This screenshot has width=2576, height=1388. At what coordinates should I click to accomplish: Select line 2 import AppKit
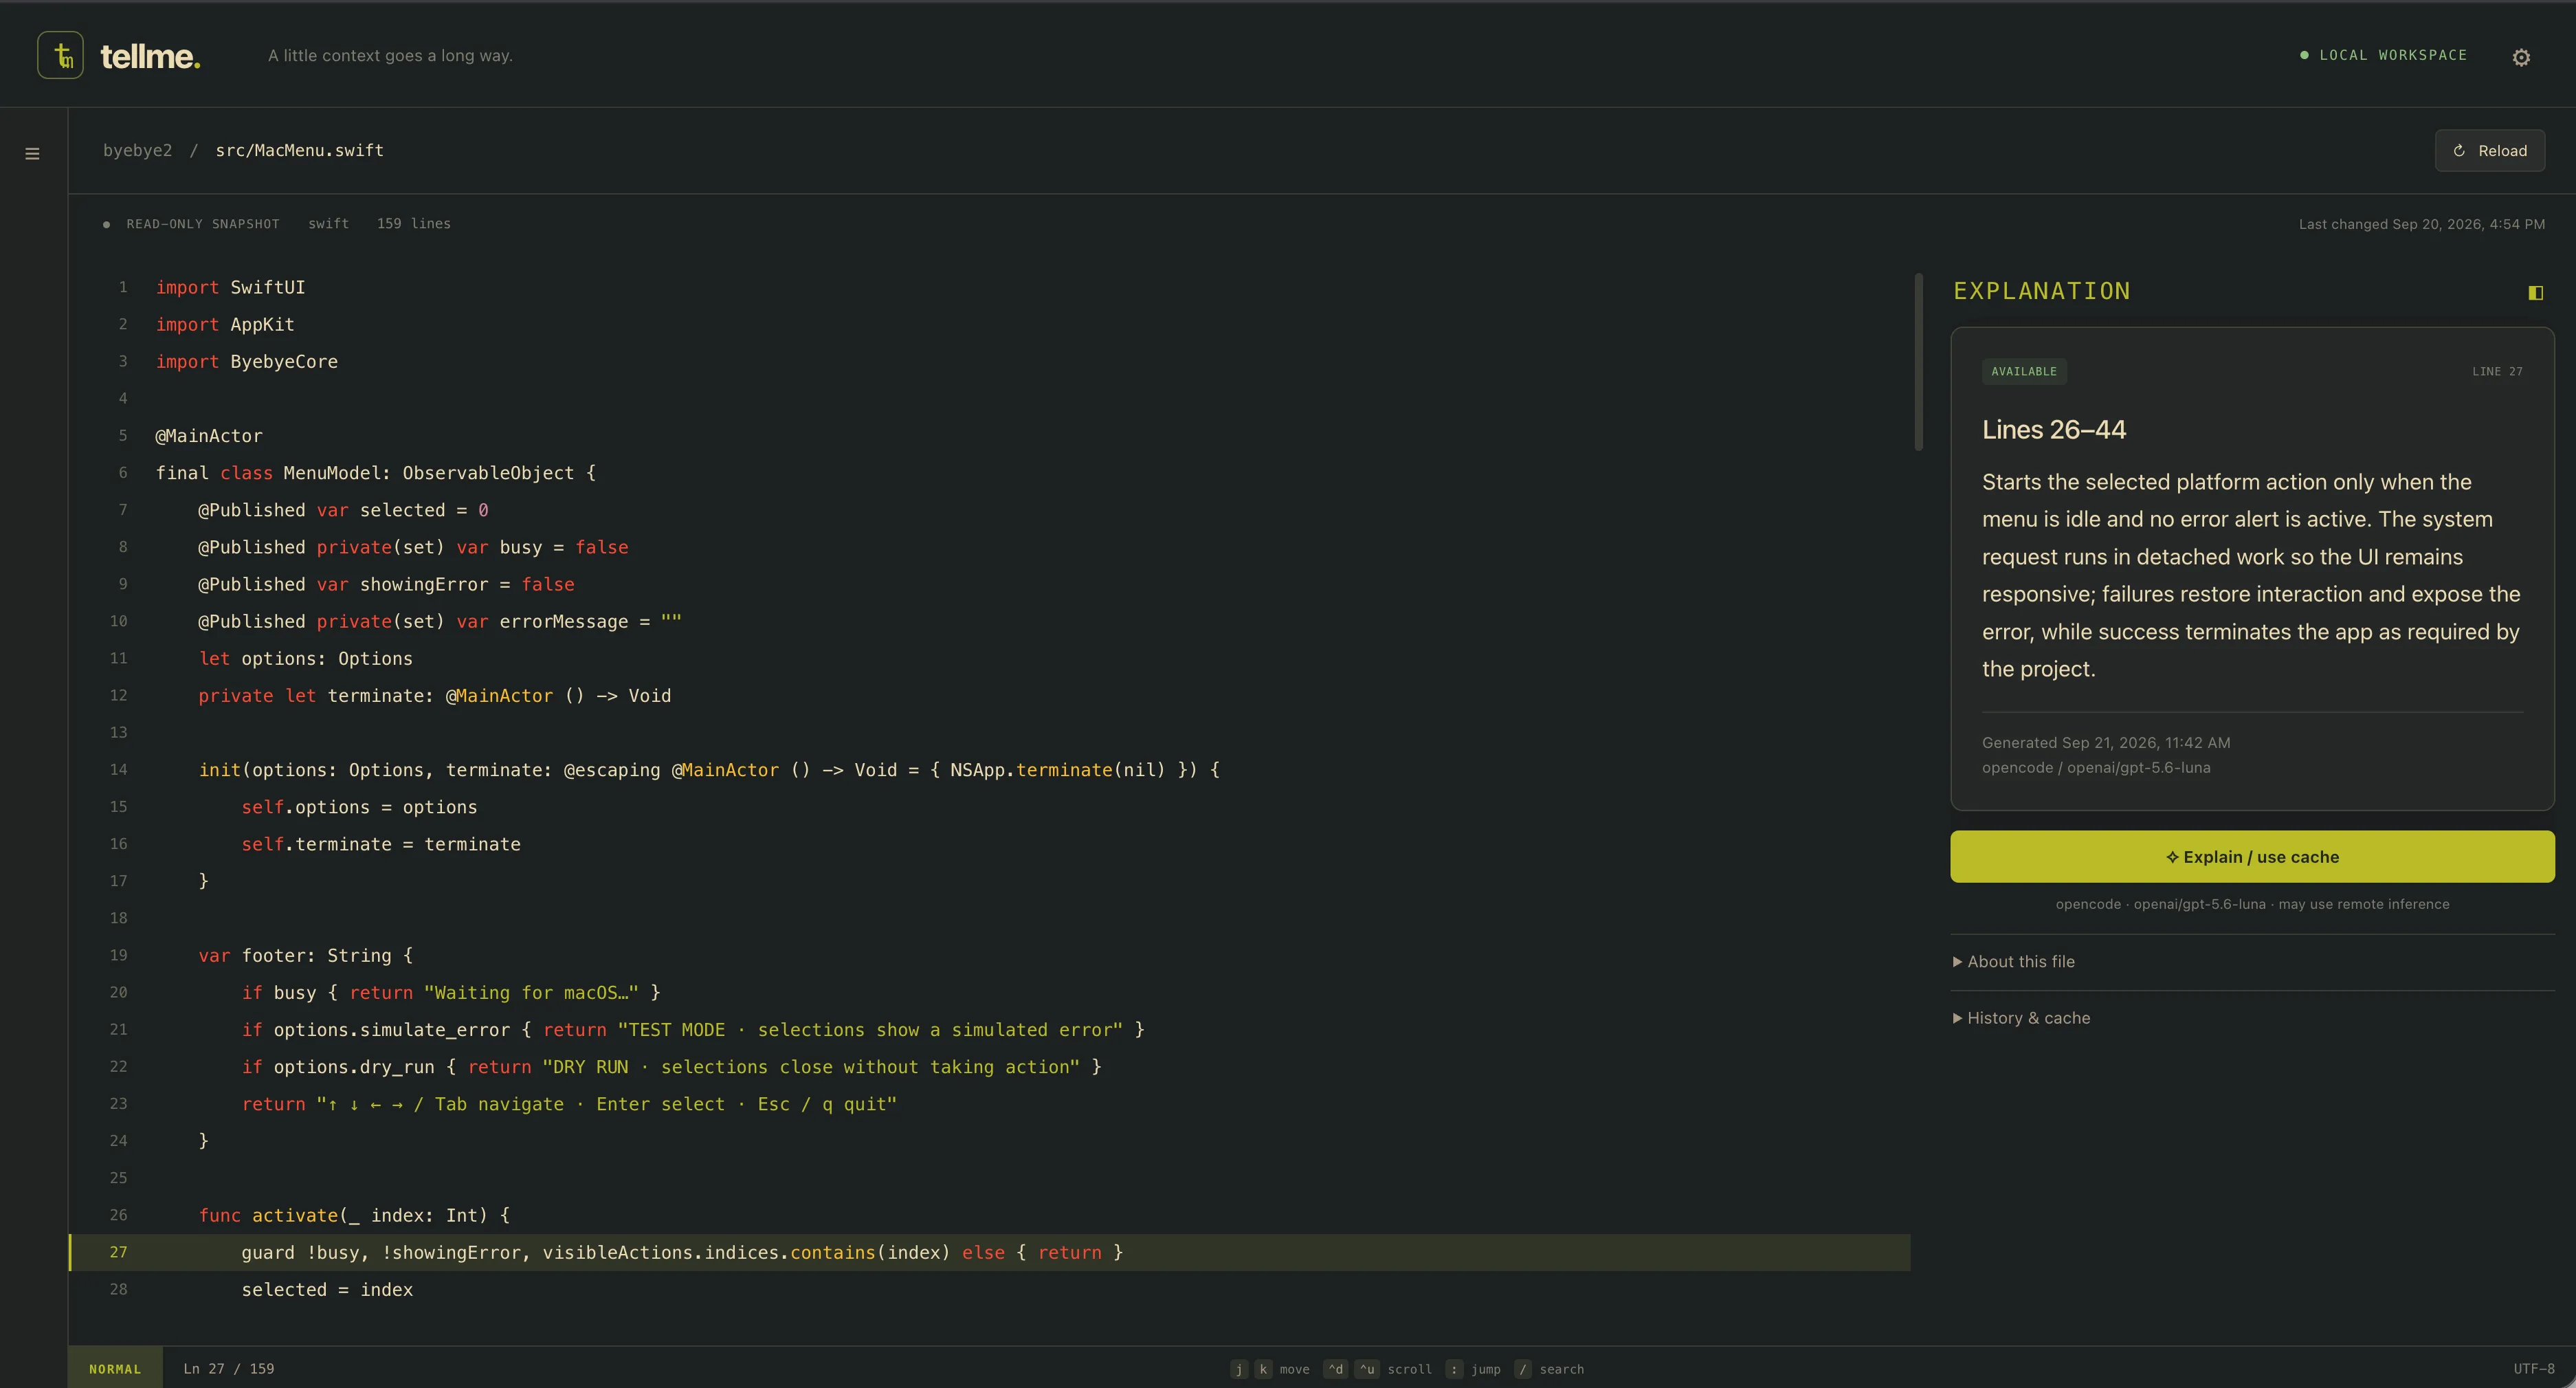990,325
